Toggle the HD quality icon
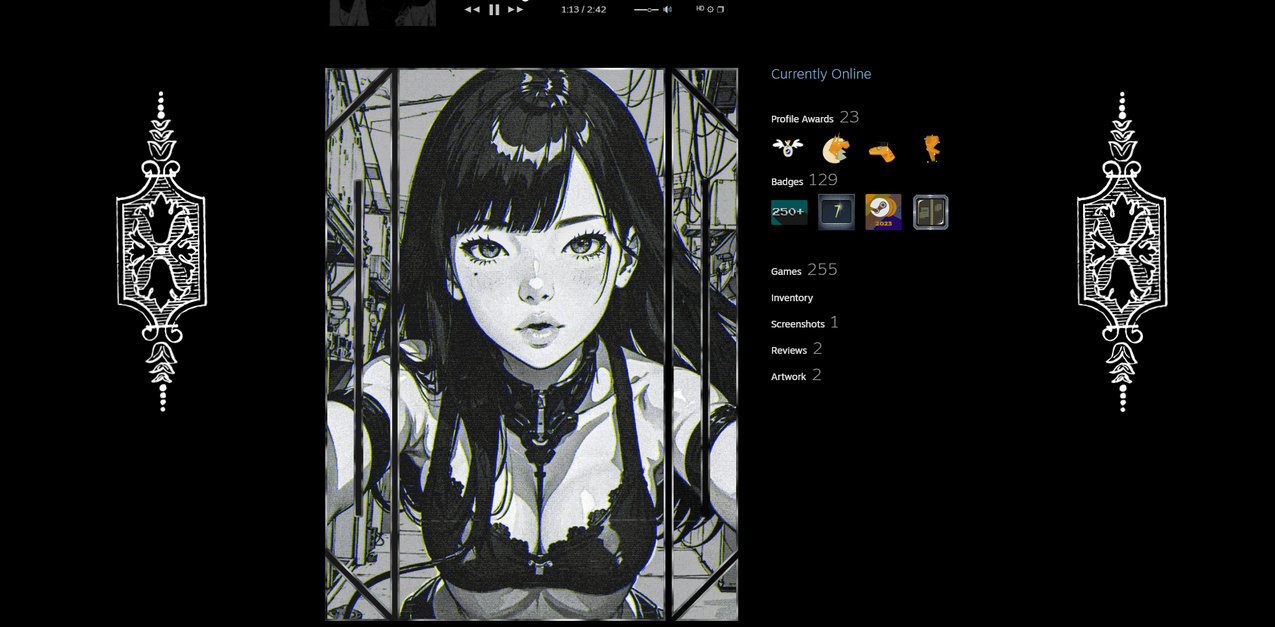This screenshot has width=1275, height=627. (700, 8)
